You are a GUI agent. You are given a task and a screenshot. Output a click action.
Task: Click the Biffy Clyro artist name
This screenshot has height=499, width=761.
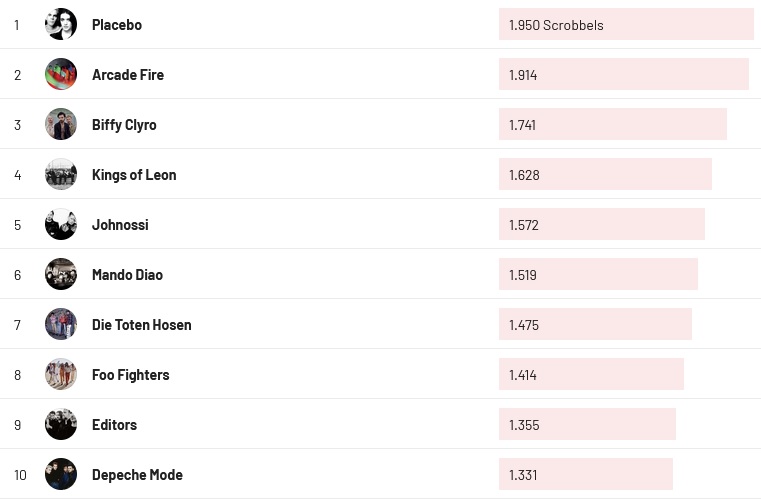click(x=124, y=125)
